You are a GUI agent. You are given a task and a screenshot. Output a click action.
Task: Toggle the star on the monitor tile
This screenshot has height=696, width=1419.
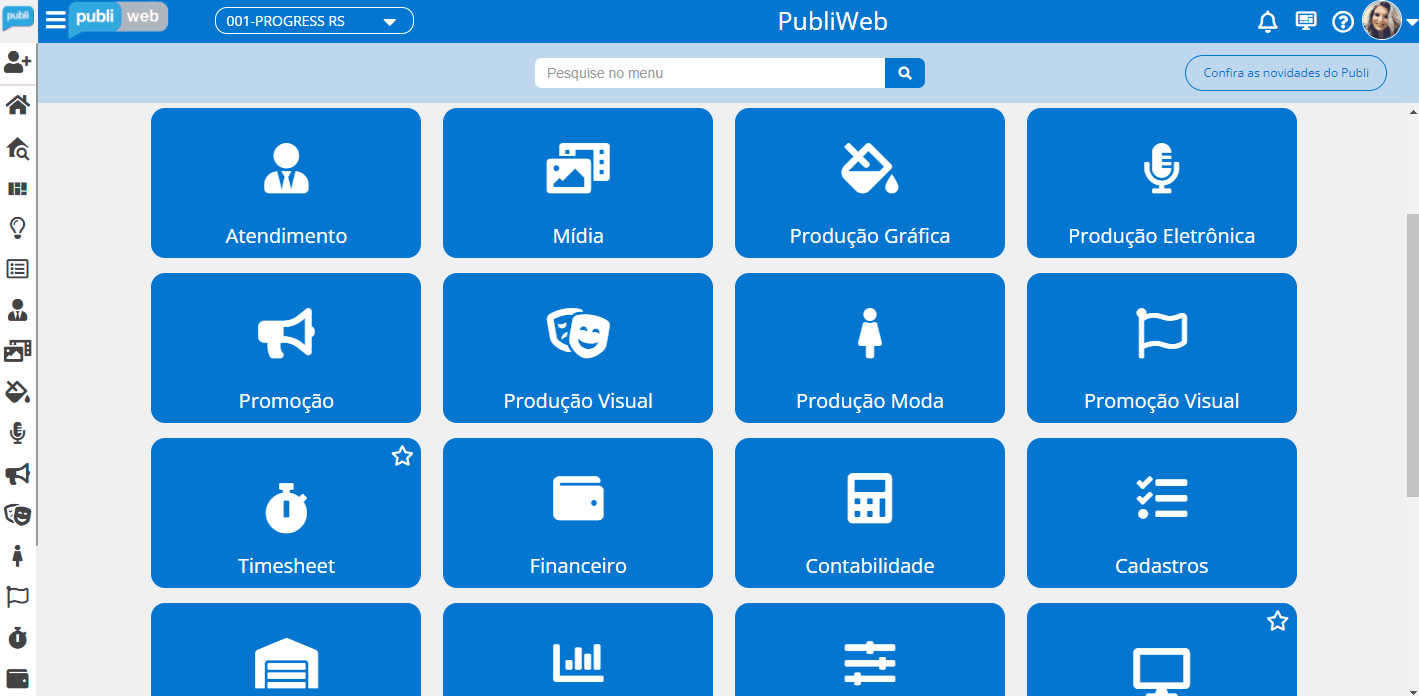point(1277,621)
